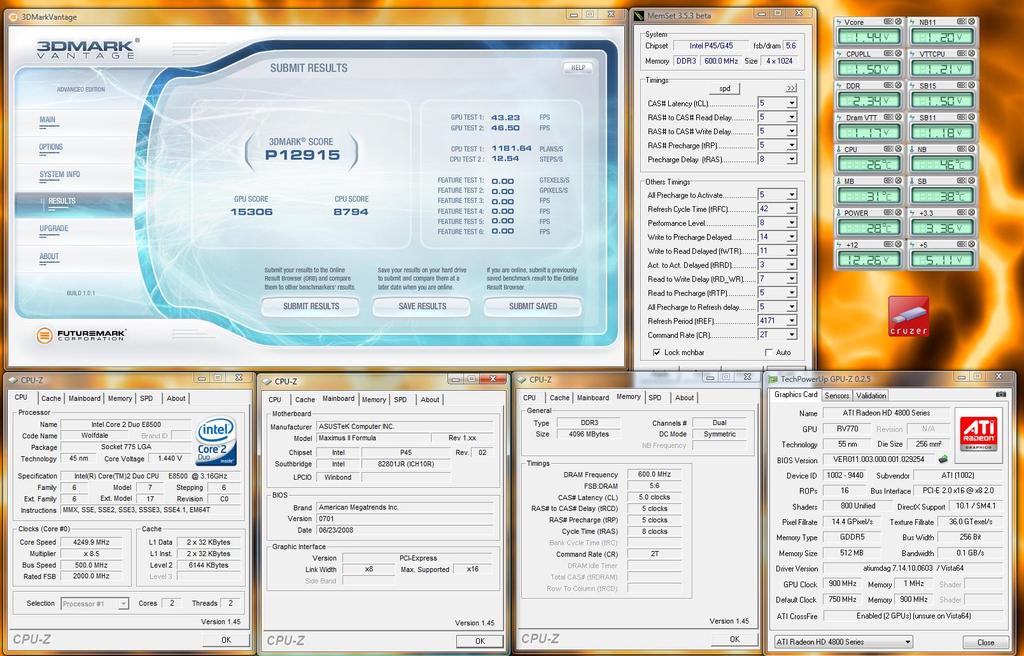Open the Write to Read Delayed (tWTR) dropdown
Image resolution: width=1024 pixels, height=656 pixels.
pos(792,250)
